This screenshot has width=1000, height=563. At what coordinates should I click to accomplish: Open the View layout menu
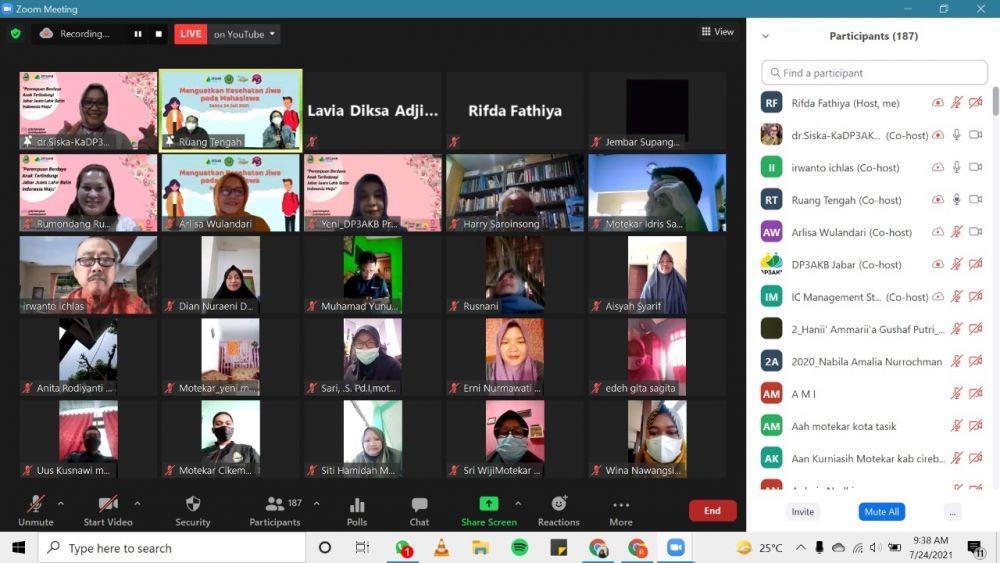(x=717, y=32)
